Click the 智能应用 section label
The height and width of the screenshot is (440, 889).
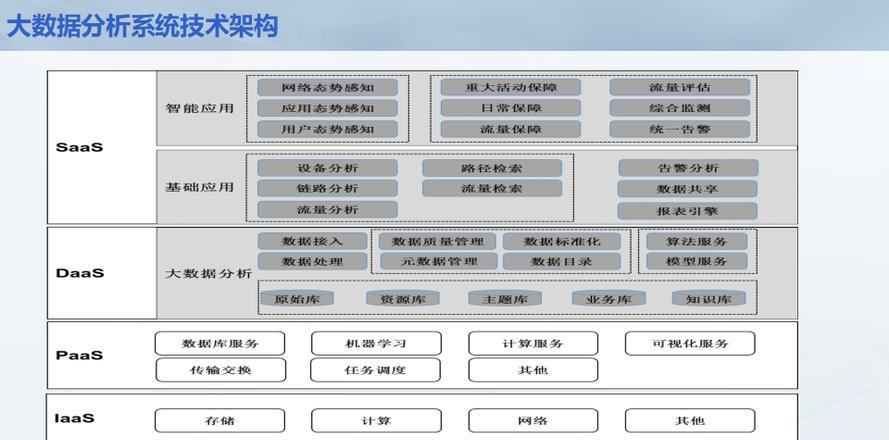[200, 108]
